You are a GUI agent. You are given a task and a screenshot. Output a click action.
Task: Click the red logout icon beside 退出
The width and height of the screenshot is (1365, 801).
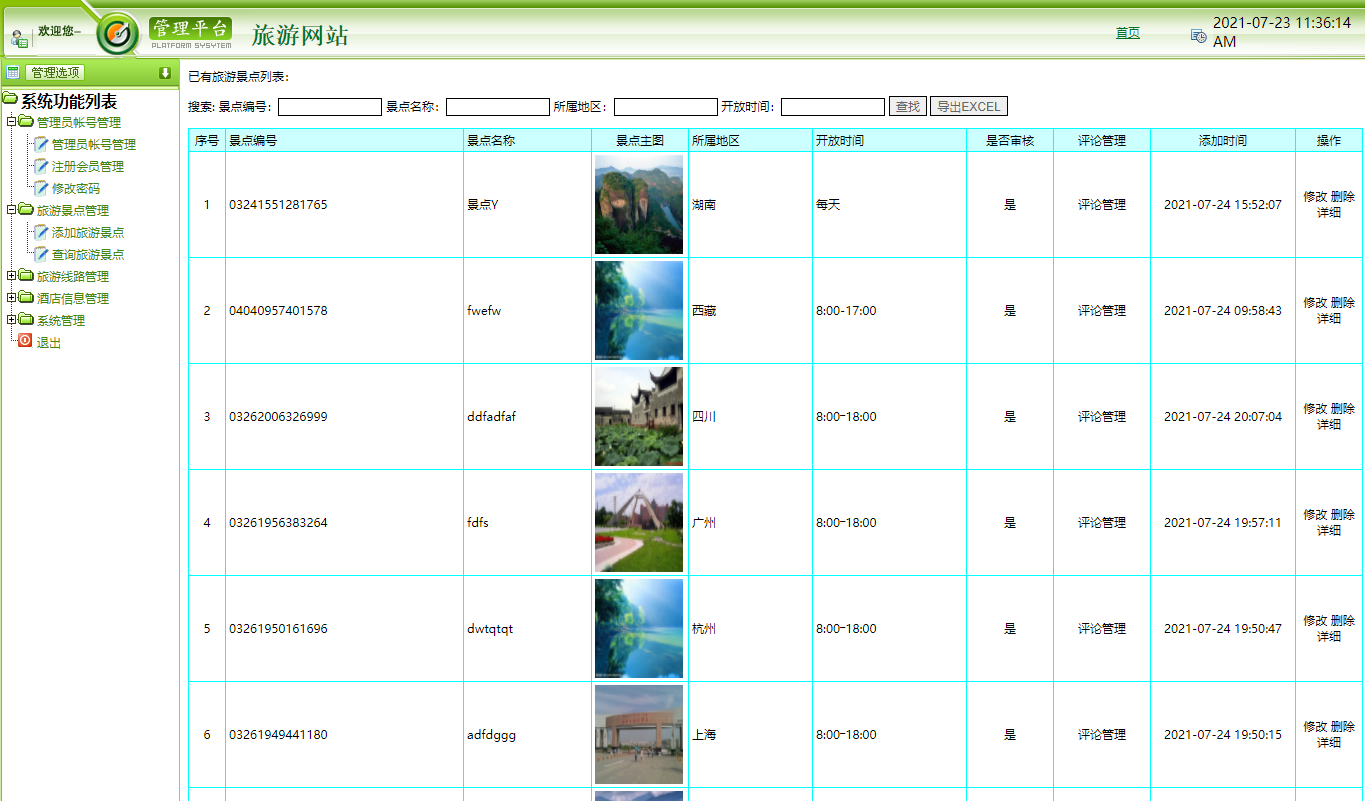click(23, 341)
